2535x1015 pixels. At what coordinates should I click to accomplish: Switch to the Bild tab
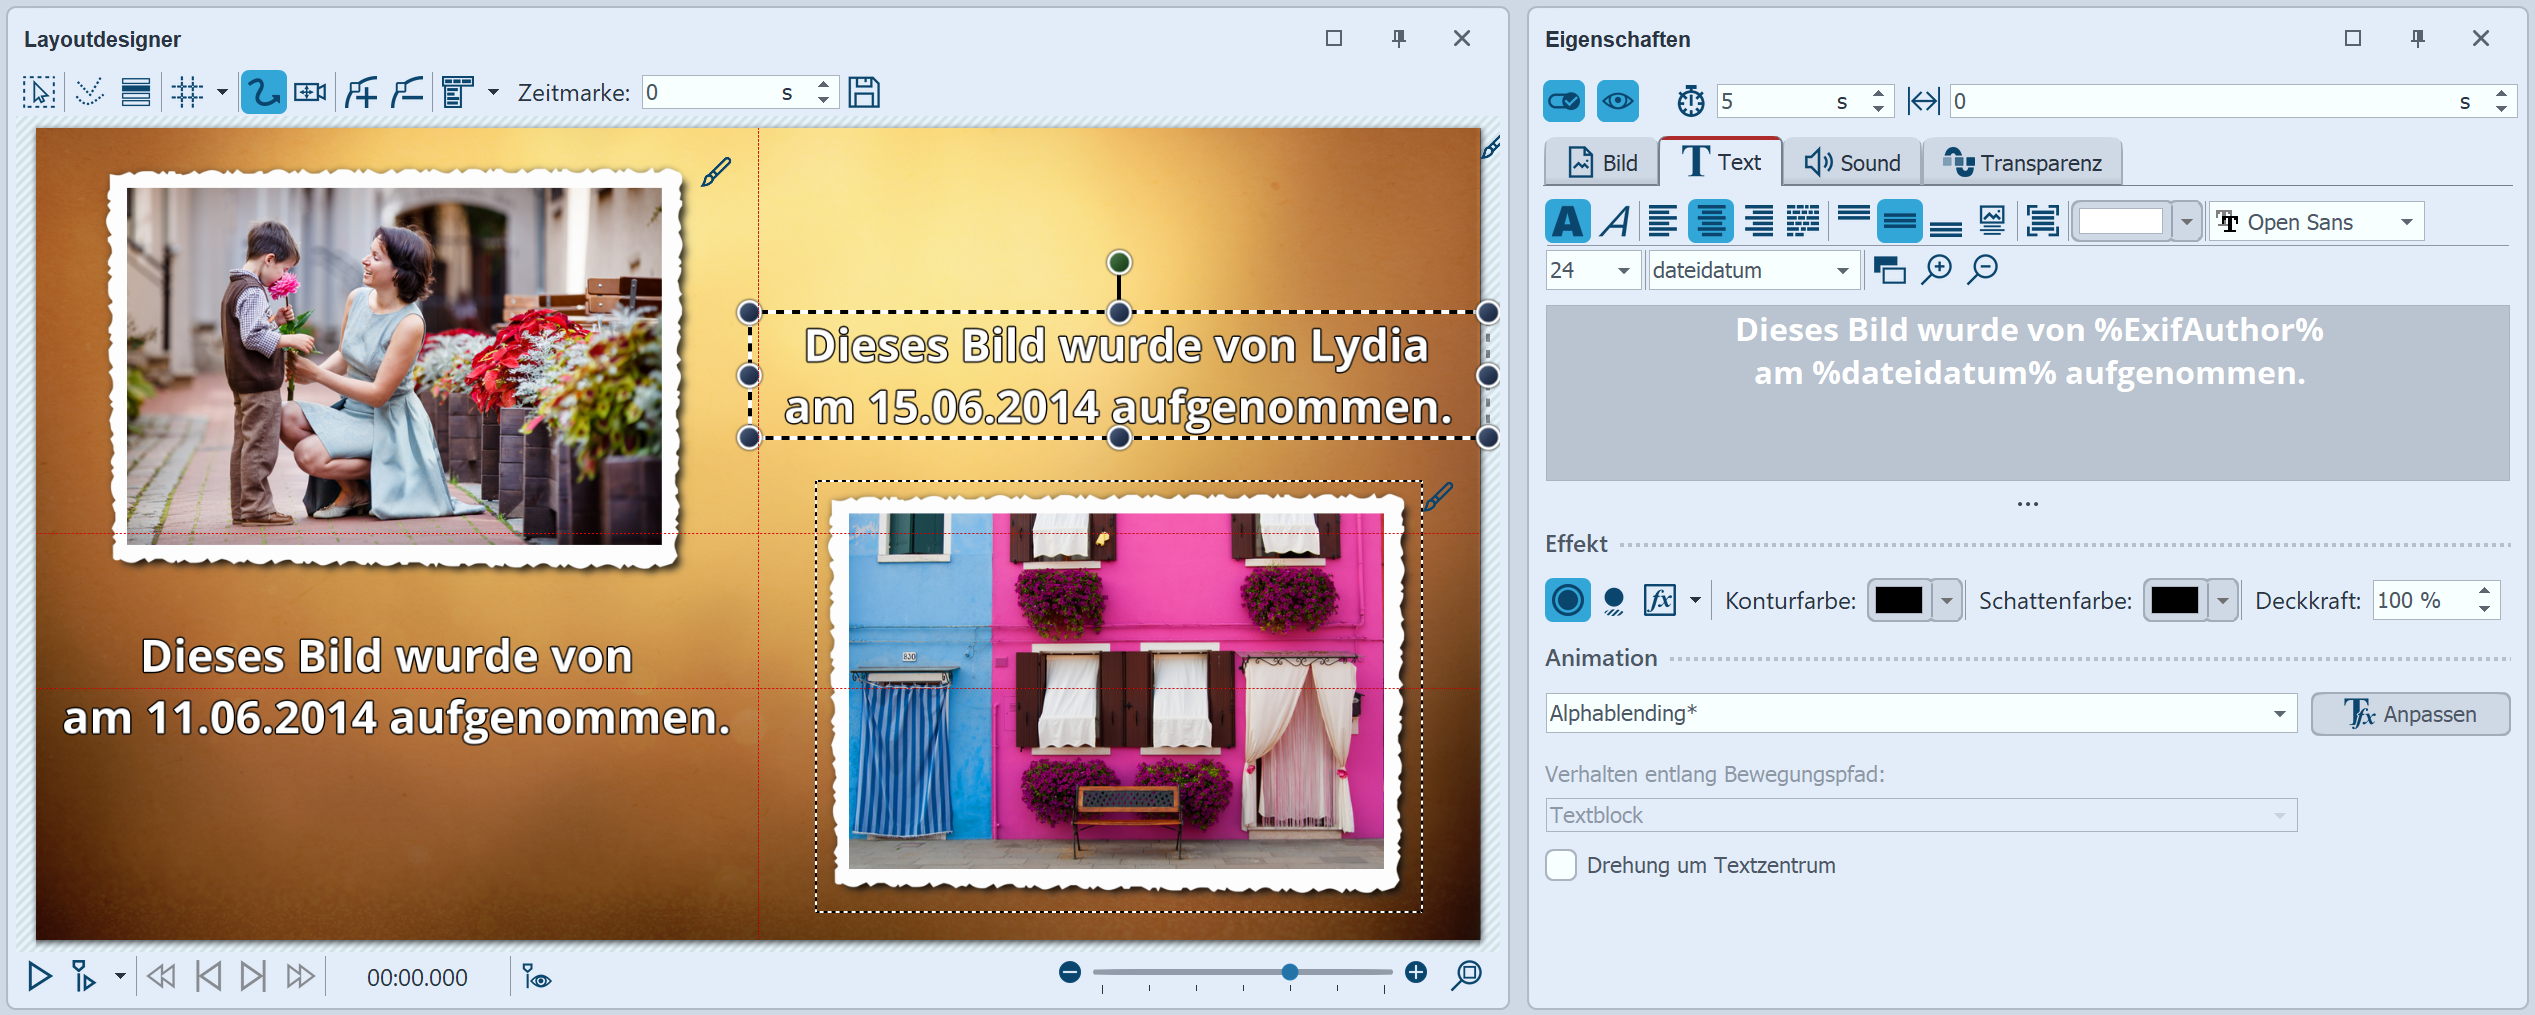(1602, 163)
